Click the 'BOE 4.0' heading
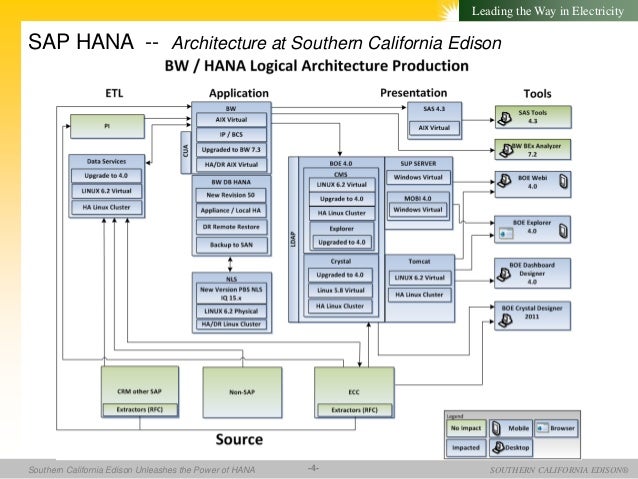This screenshot has width=638, height=479. click(341, 163)
